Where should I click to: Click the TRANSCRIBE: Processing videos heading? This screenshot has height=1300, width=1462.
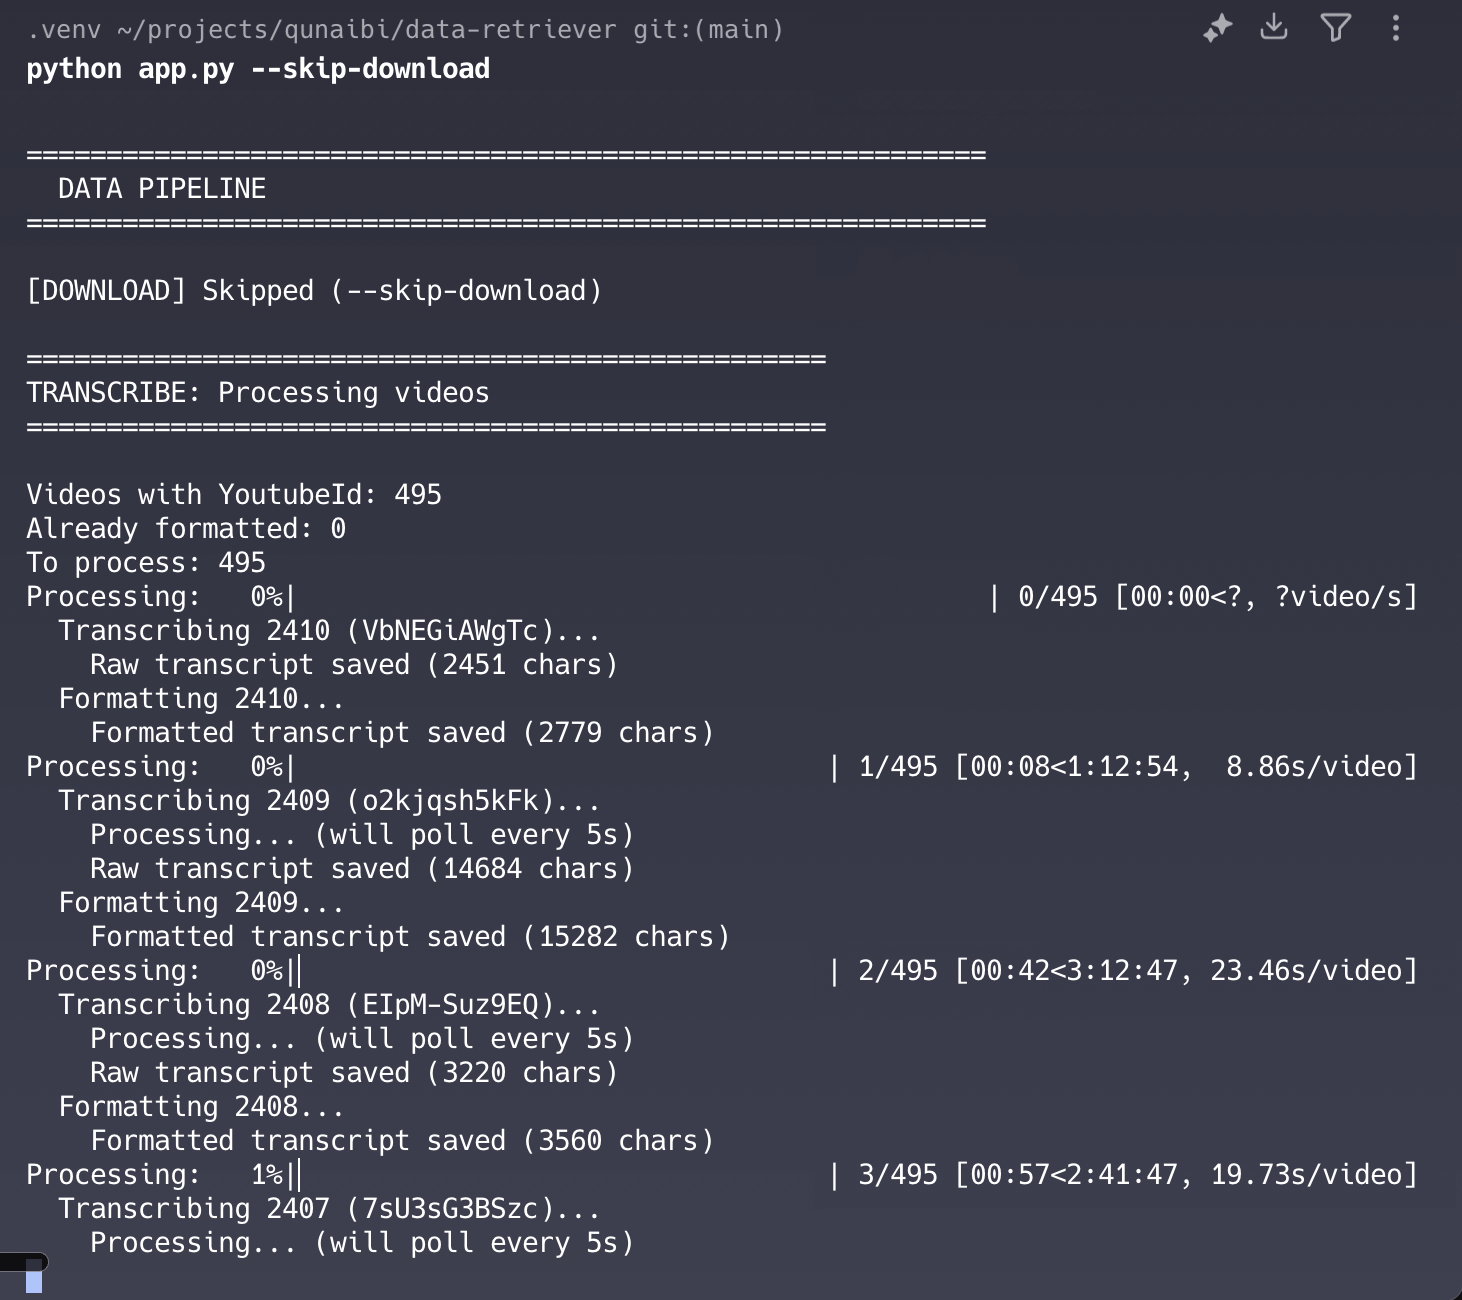tap(258, 393)
